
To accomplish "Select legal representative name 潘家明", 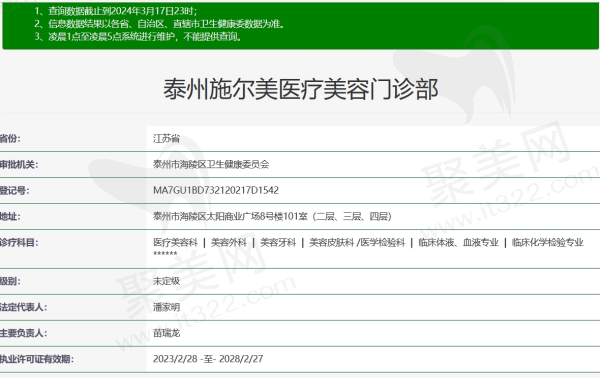I will [x=166, y=307].
